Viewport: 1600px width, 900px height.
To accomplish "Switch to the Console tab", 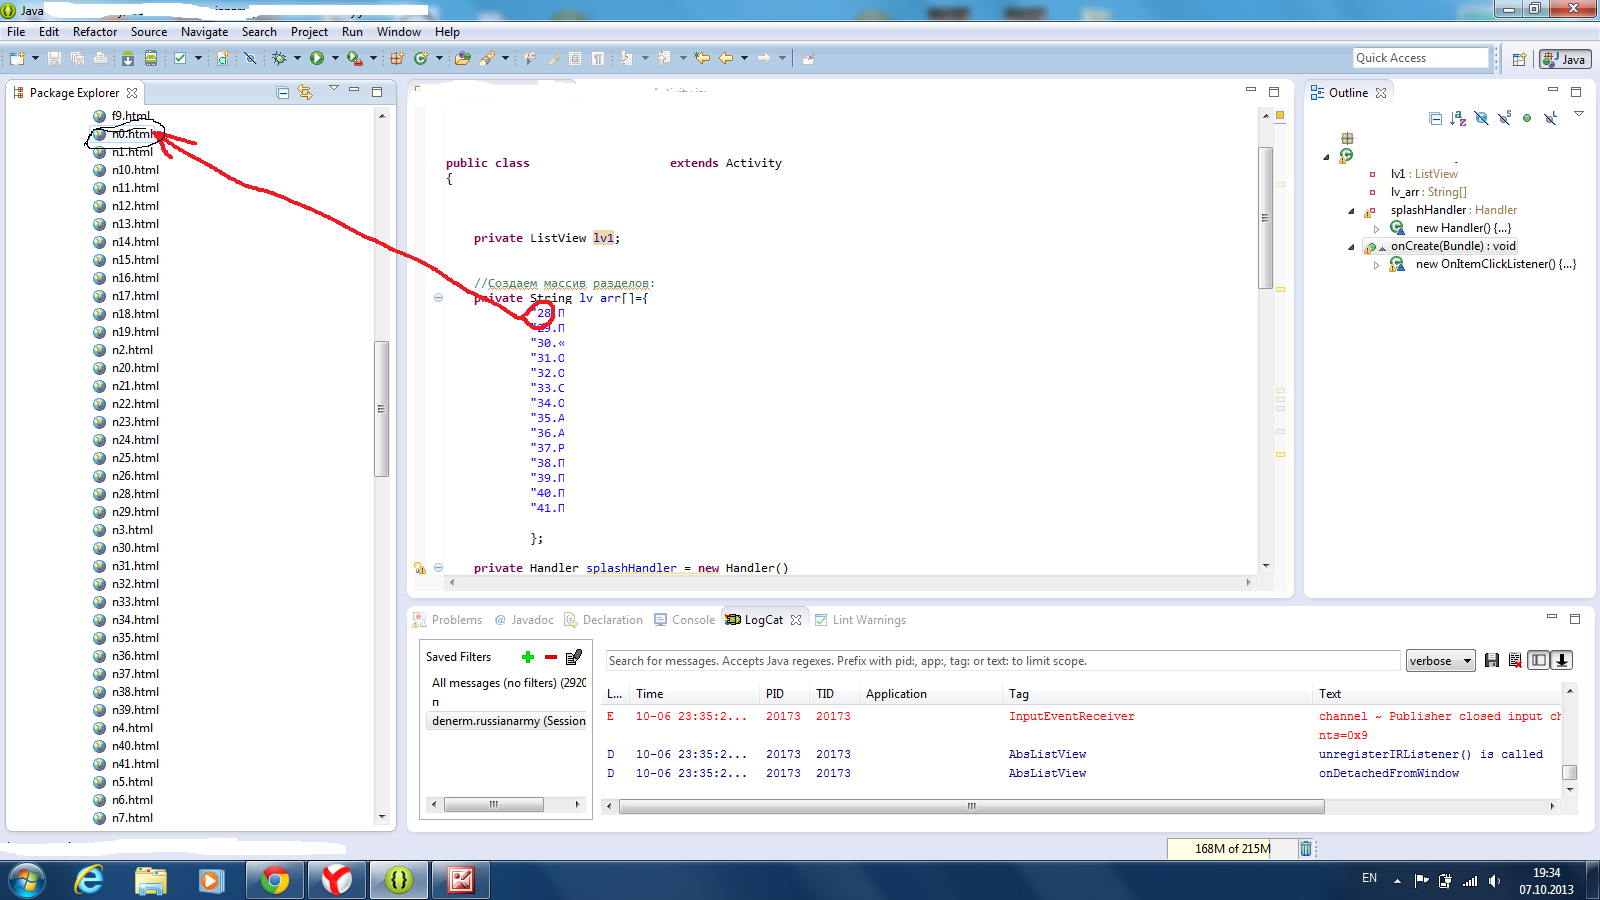I will tap(685, 620).
